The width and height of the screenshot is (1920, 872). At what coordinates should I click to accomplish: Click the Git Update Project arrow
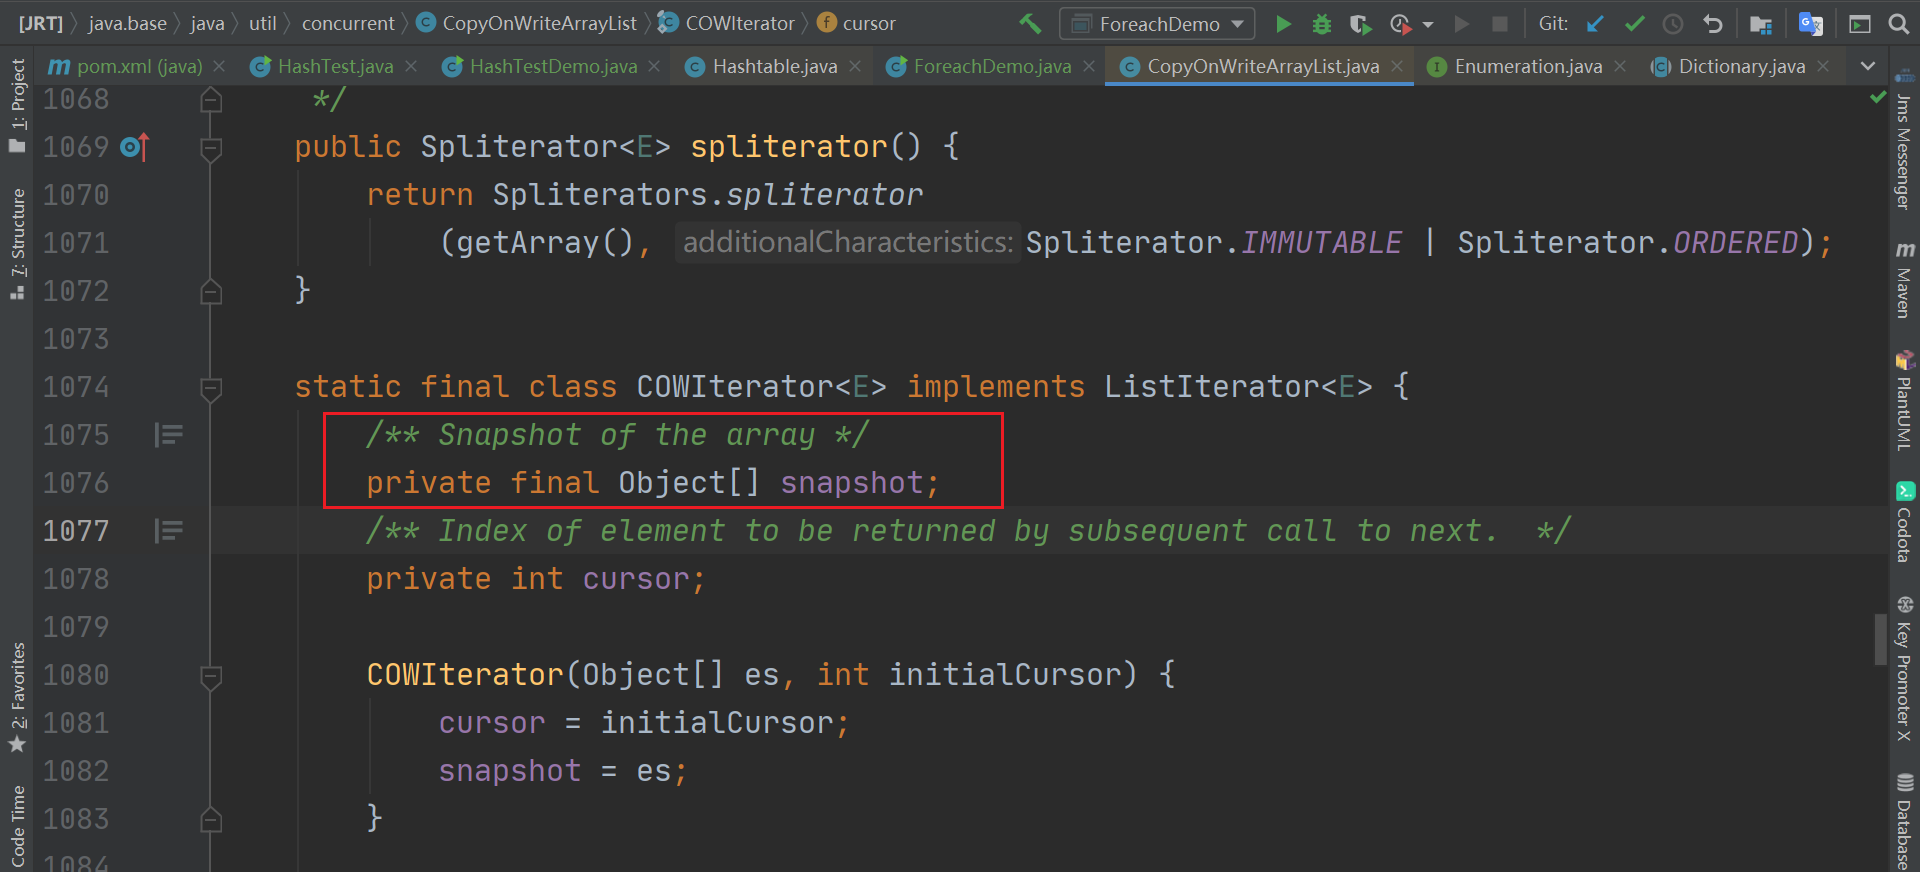click(1595, 24)
